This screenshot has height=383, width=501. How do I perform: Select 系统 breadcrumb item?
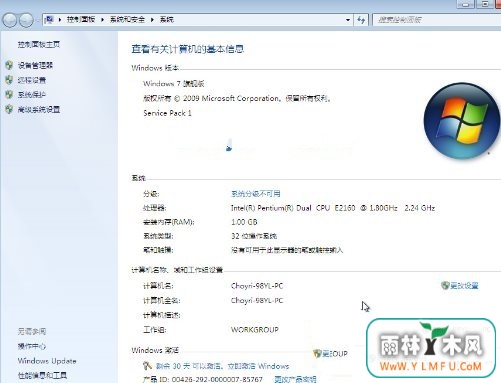point(166,19)
